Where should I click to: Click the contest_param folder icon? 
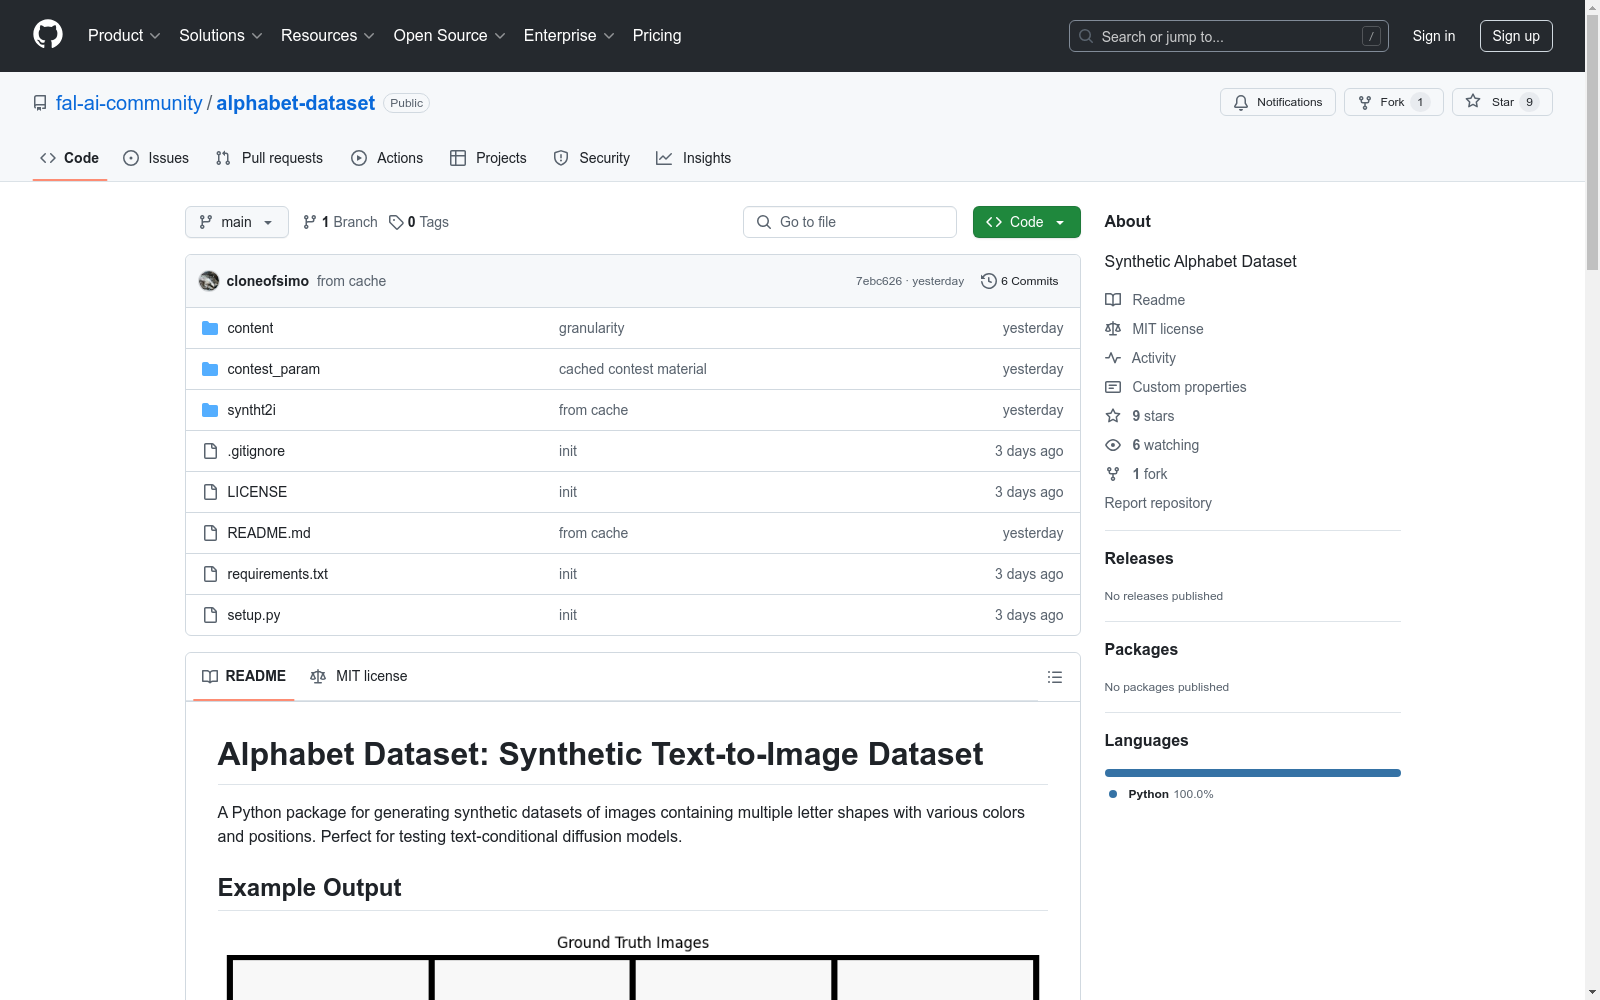coord(210,369)
